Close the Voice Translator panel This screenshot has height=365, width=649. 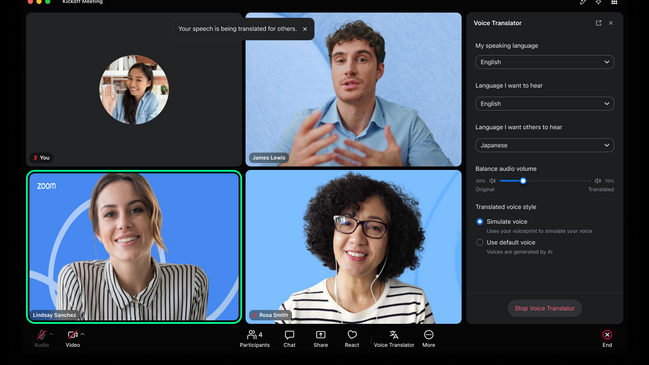pyautogui.click(x=611, y=23)
